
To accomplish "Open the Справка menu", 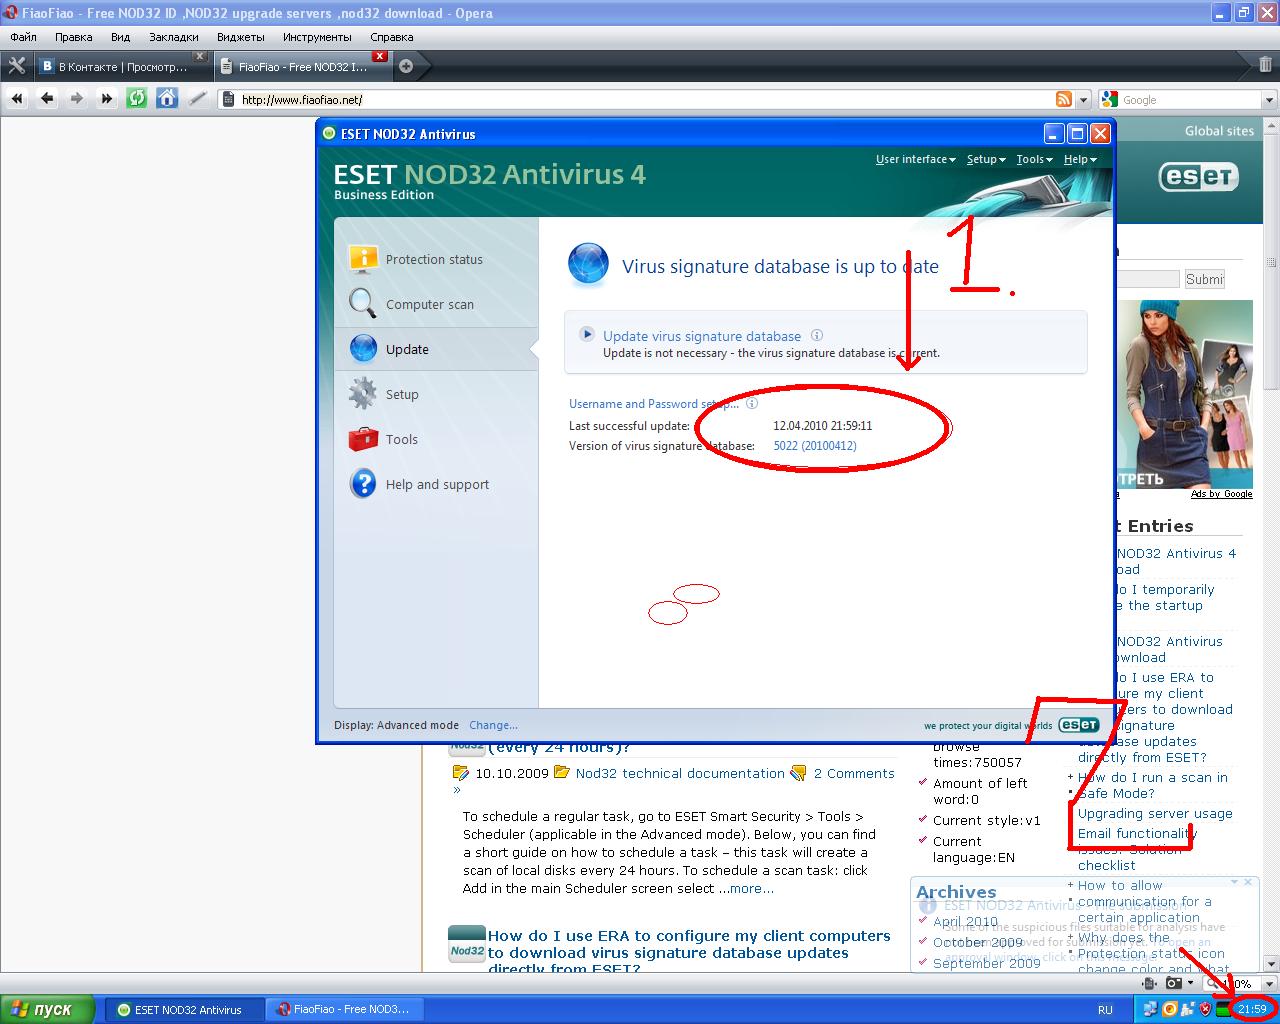I will pyautogui.click(x=392, y=37).
